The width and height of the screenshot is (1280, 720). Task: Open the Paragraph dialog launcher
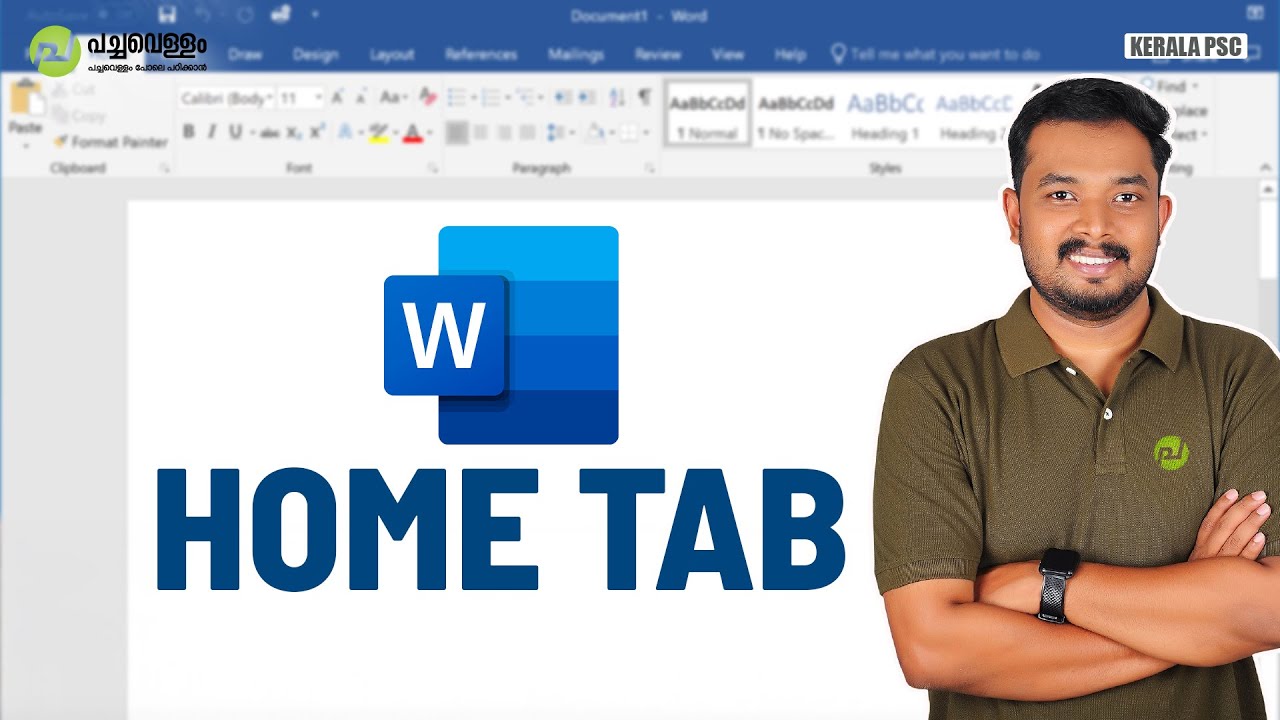click(649, 169)
